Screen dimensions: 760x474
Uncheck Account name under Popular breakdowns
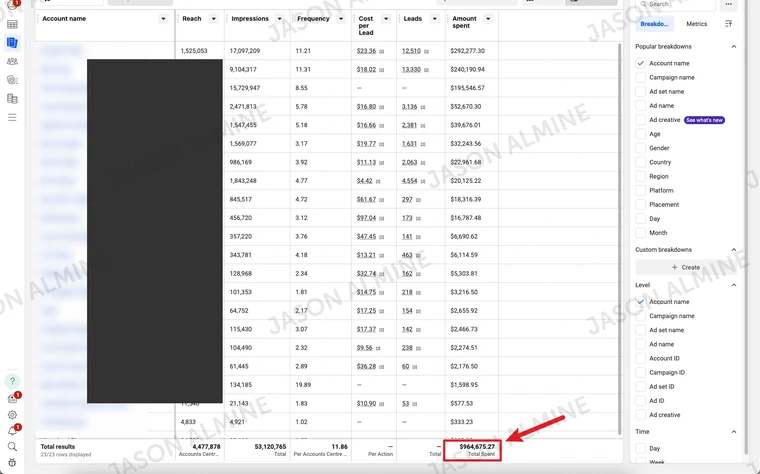pos(641,63)
